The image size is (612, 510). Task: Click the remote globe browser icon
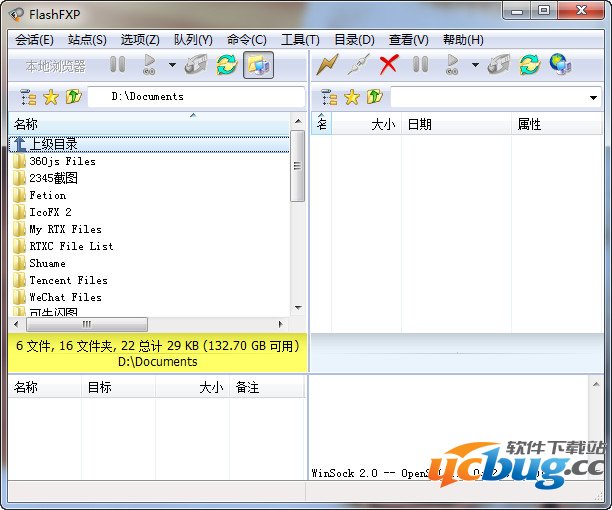point(560,65)
